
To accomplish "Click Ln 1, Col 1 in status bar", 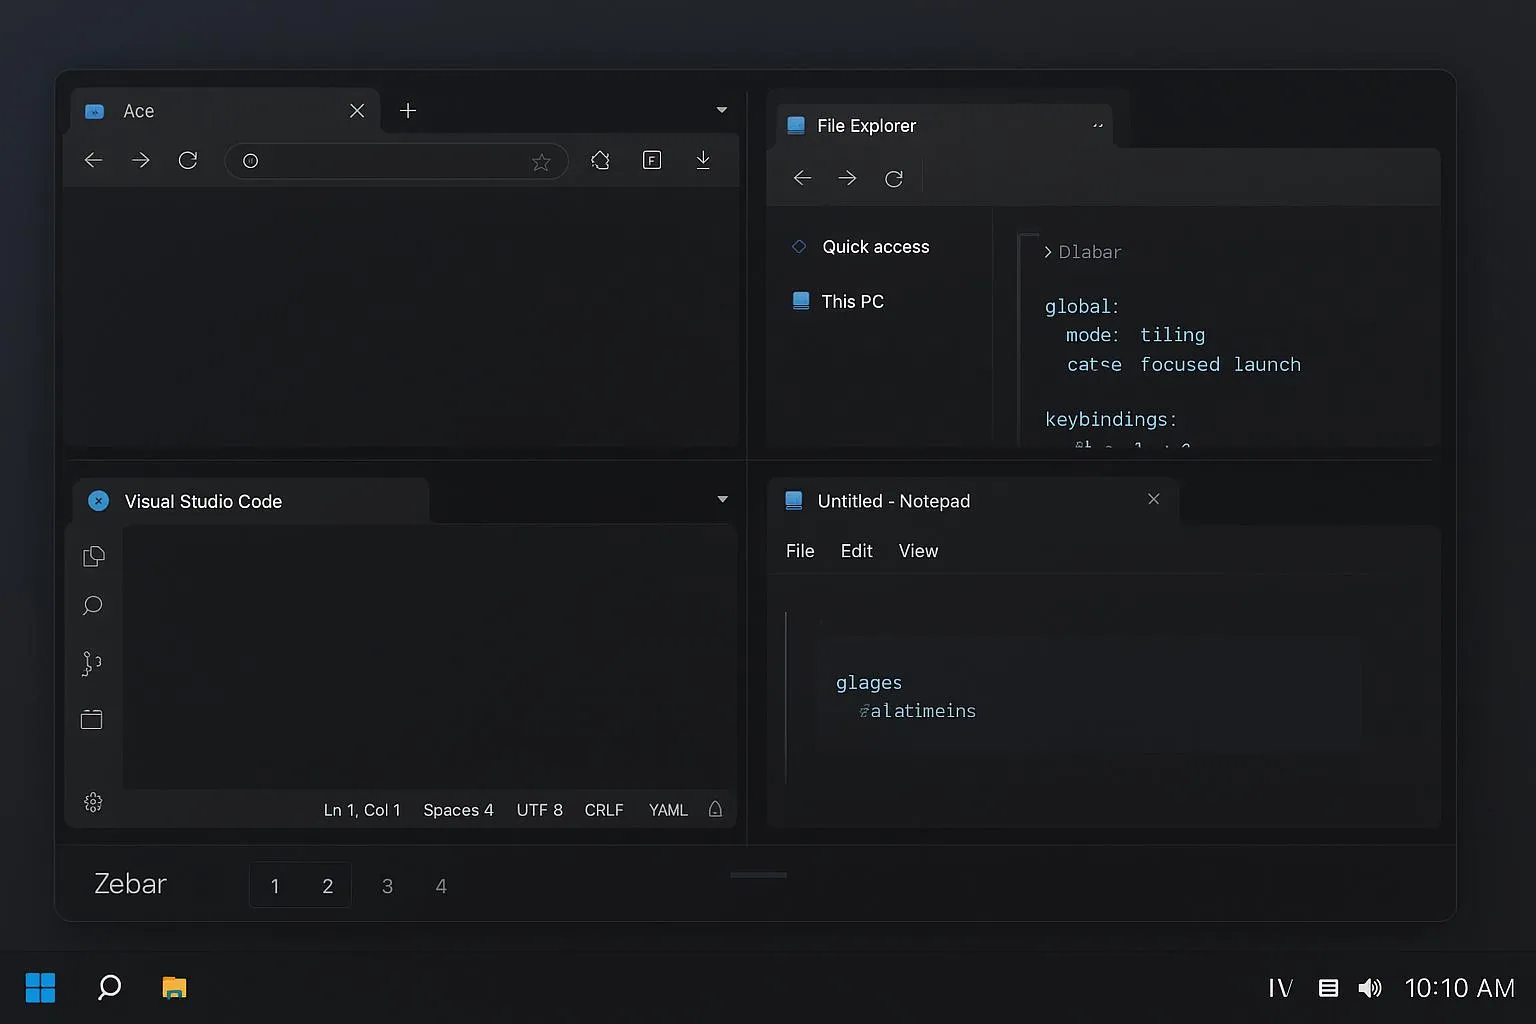I will coord(362,810).
